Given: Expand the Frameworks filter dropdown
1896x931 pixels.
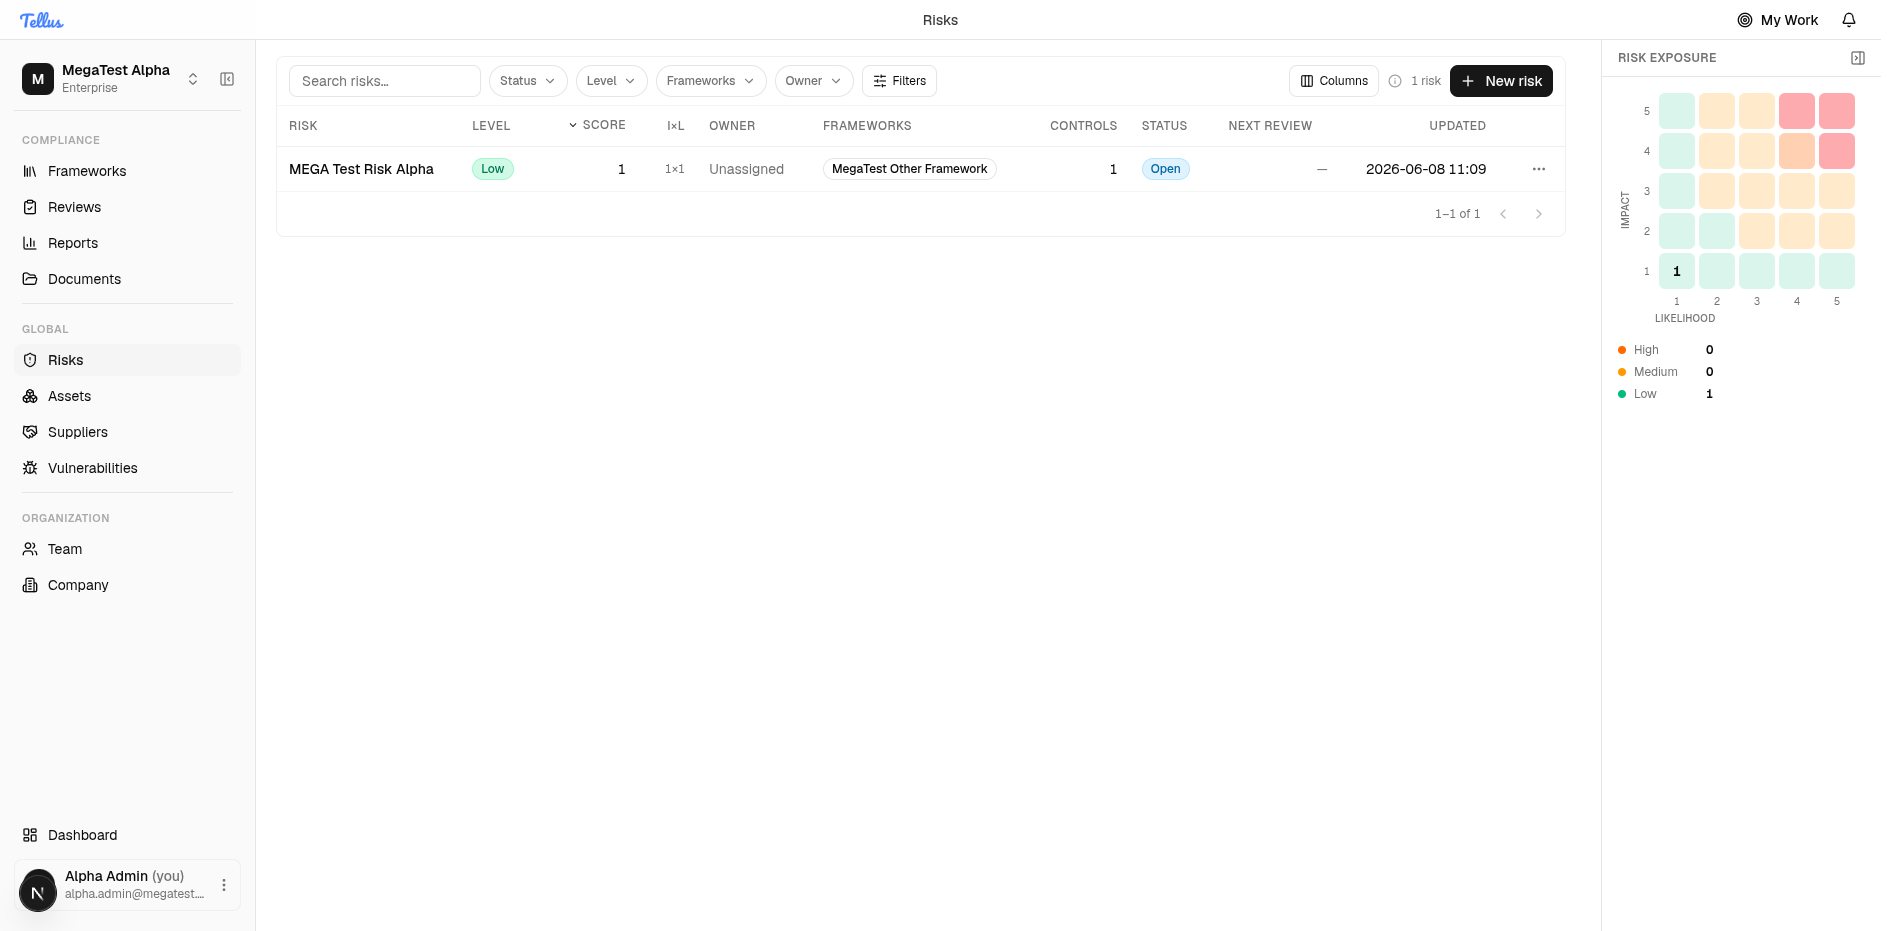Looking at the screenshot, I should pyautogui.click(x=711, y=81).
